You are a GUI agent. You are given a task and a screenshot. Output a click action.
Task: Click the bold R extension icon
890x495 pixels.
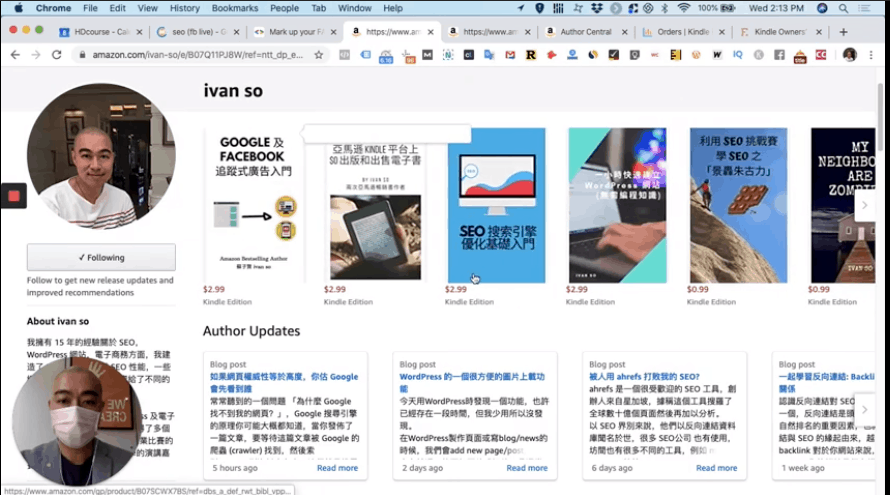(531, 55)
